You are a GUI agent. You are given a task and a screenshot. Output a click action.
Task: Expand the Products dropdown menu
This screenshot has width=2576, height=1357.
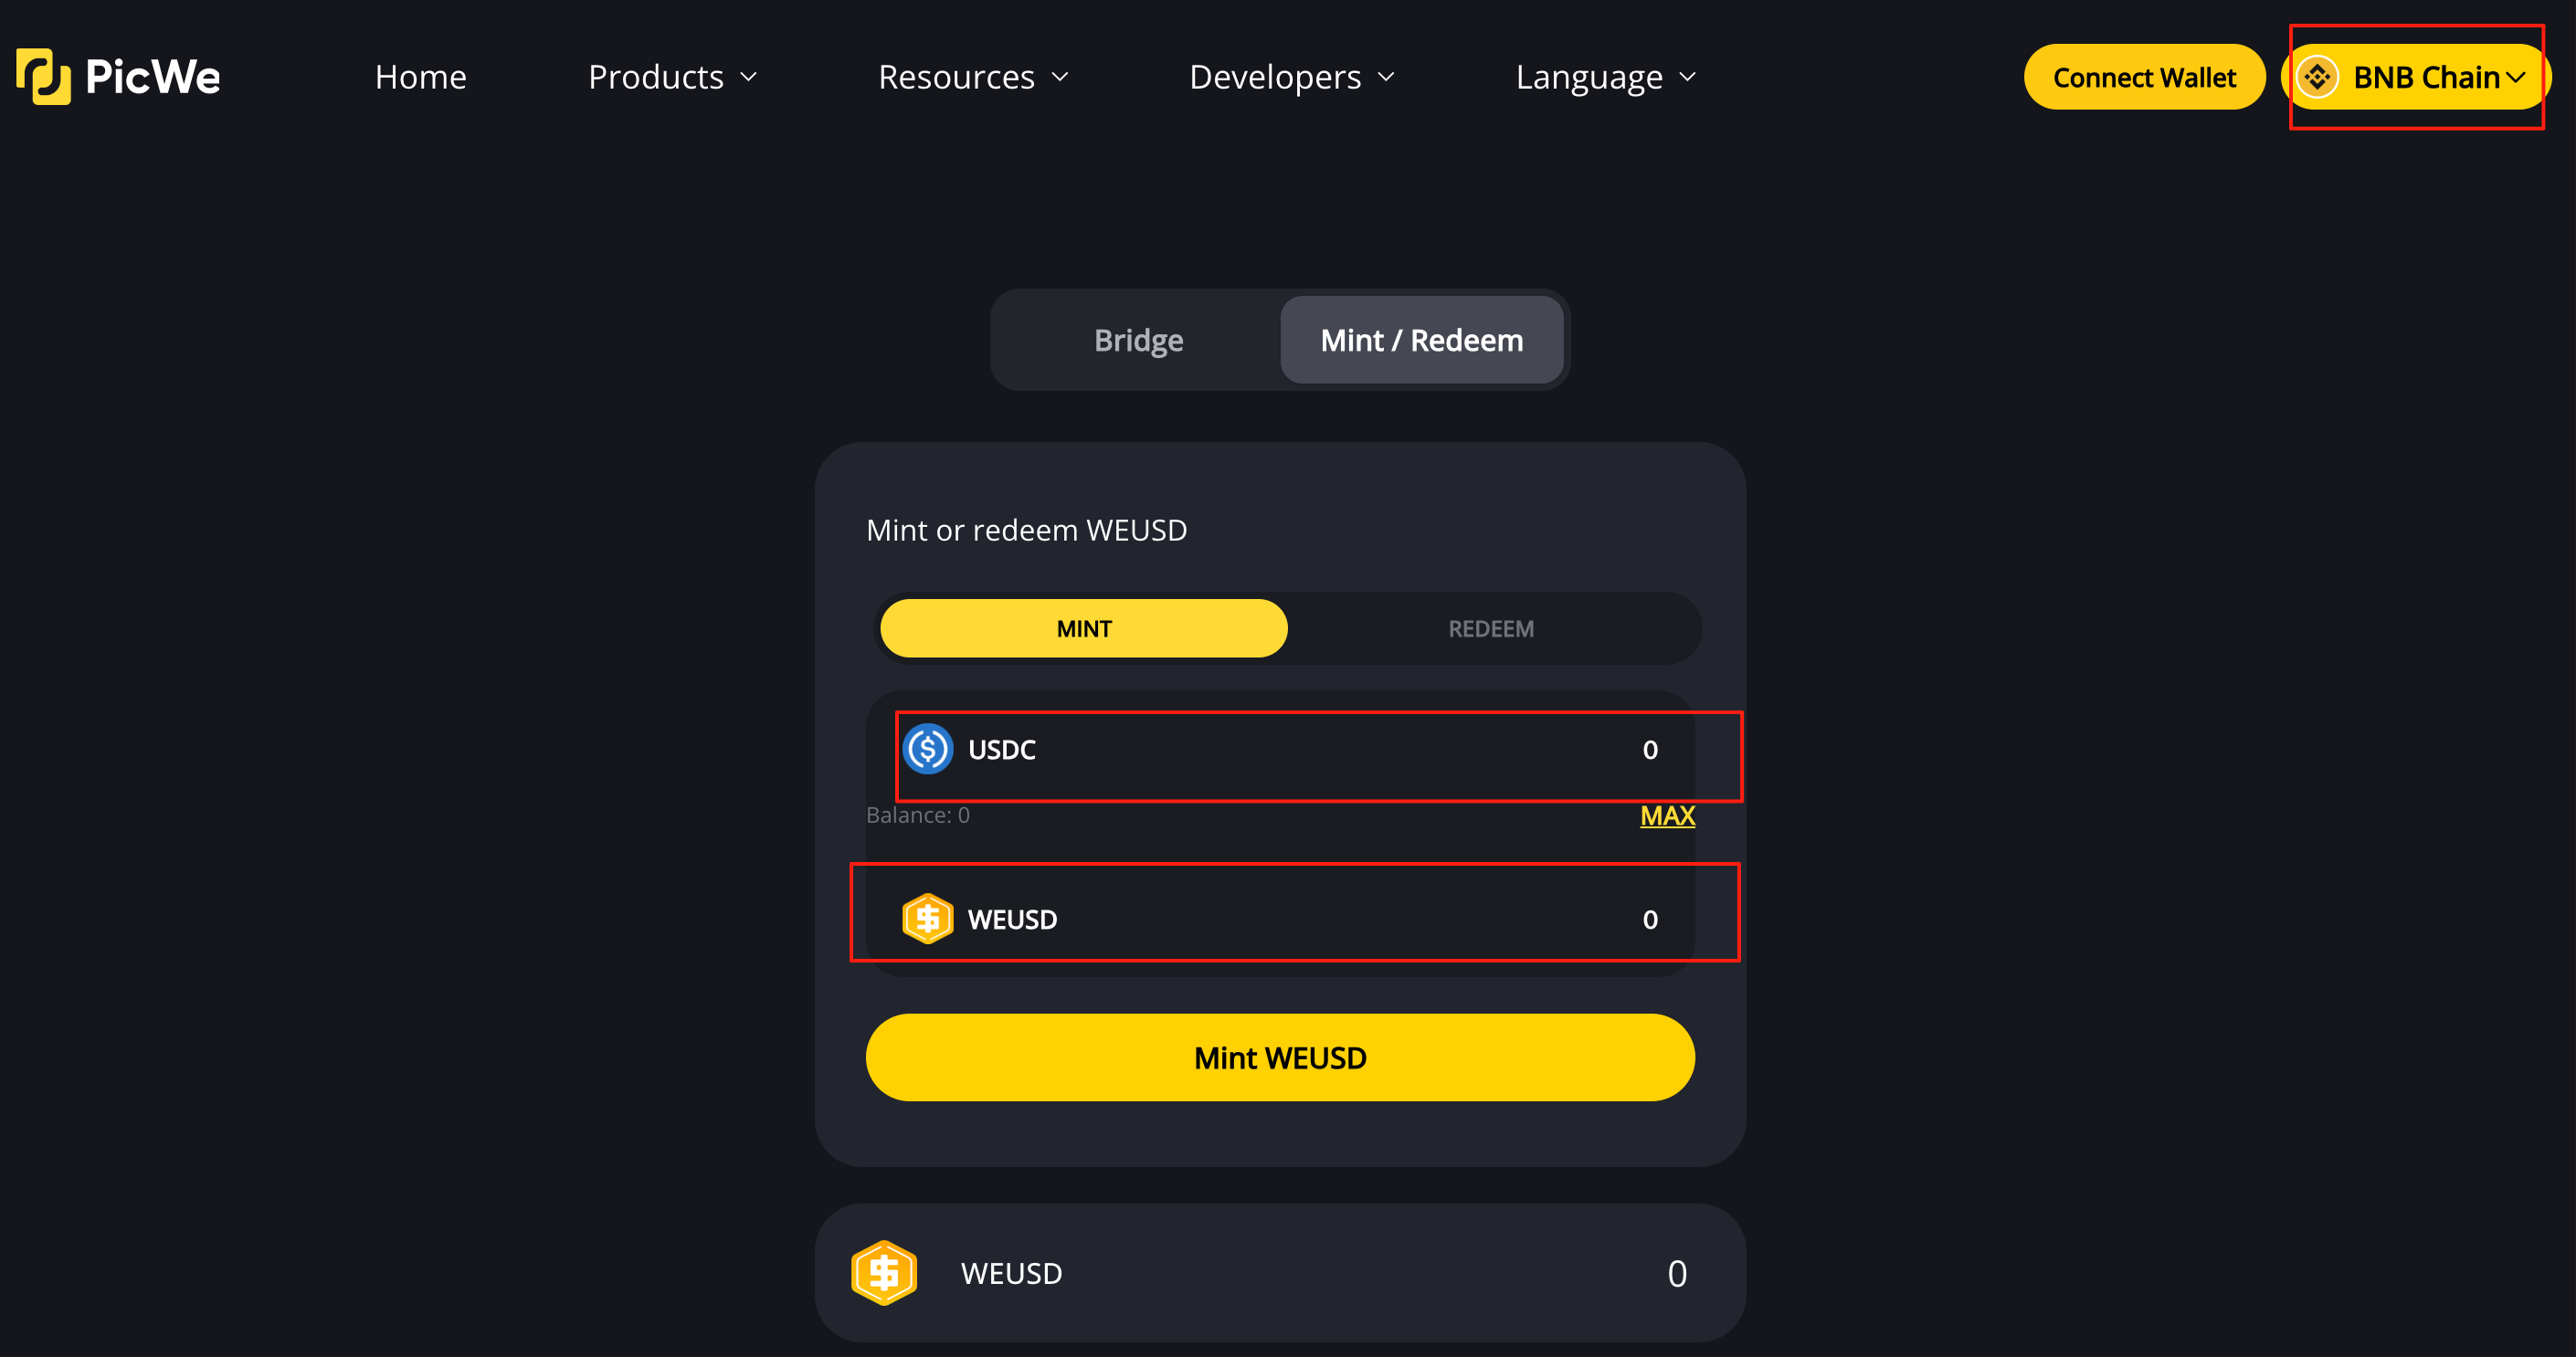coord(672,77)
